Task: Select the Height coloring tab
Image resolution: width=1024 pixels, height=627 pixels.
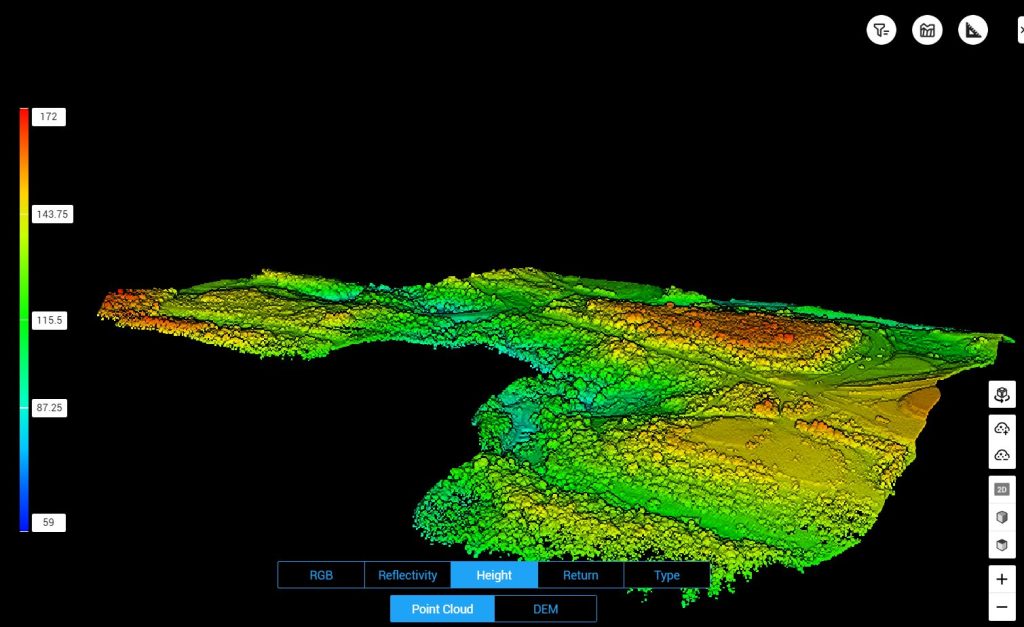Action: coord(494,575)
